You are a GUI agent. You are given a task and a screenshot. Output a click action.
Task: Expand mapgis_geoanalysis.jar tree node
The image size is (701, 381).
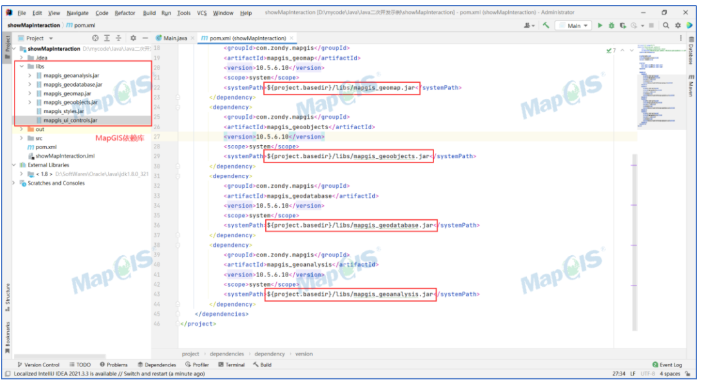pos(30,76)
